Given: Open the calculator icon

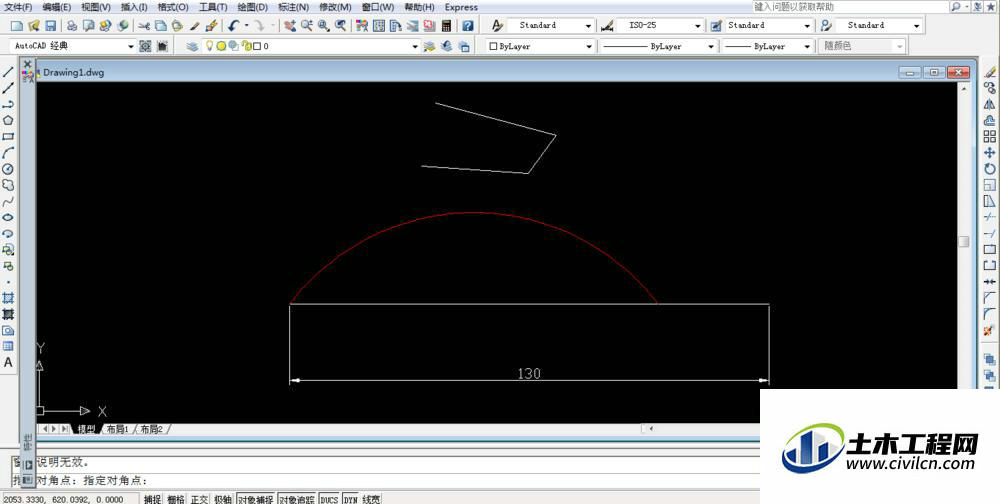Looking at the screenshot, I should [446, 26].
